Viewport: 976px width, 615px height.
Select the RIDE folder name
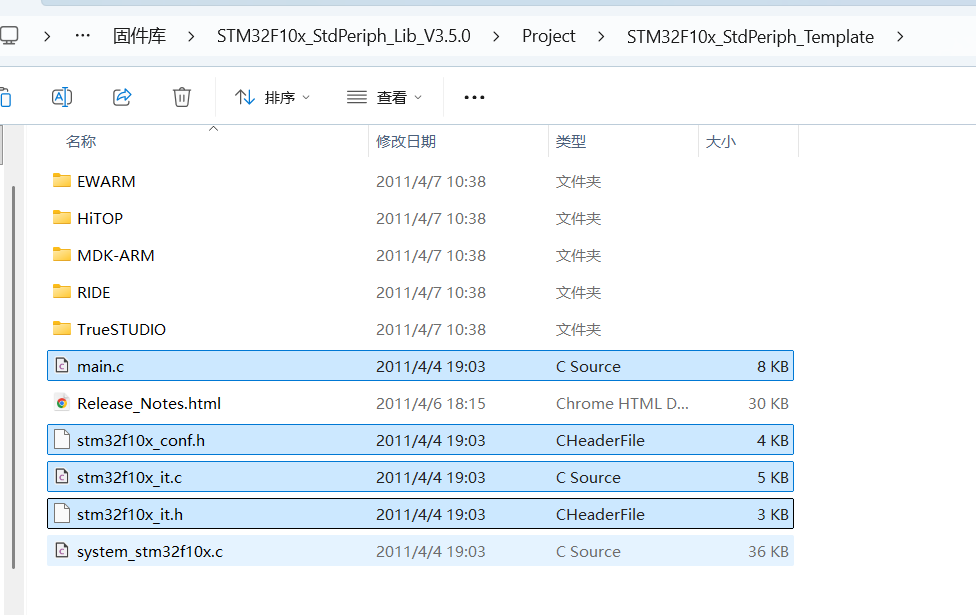(93, 293)
